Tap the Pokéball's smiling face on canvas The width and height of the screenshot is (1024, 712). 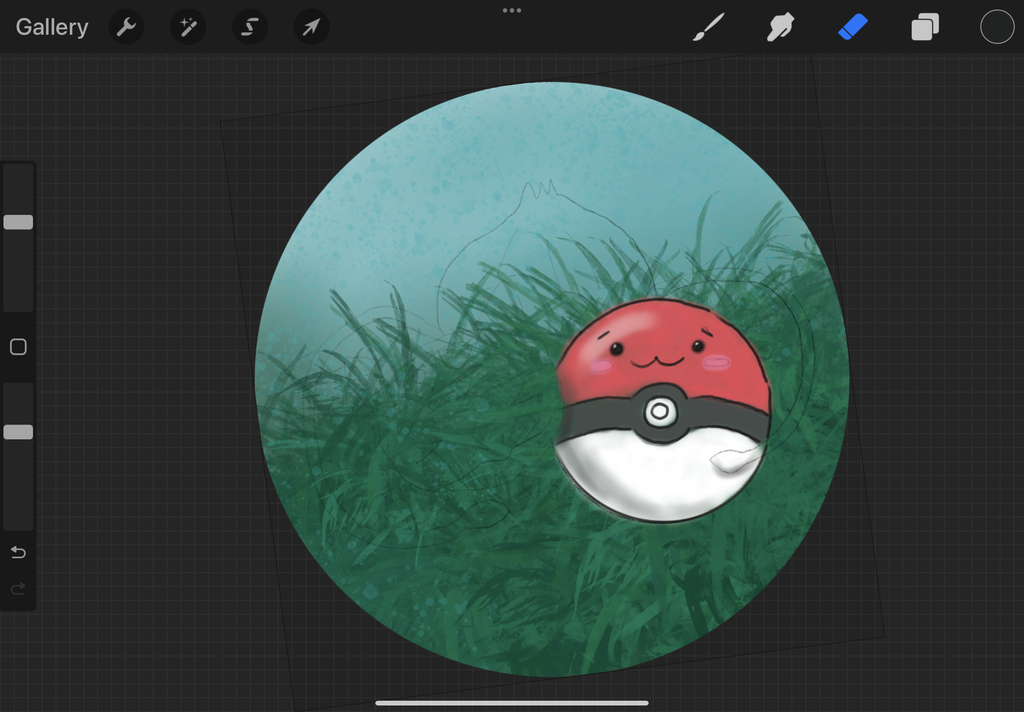click(657, 353)
